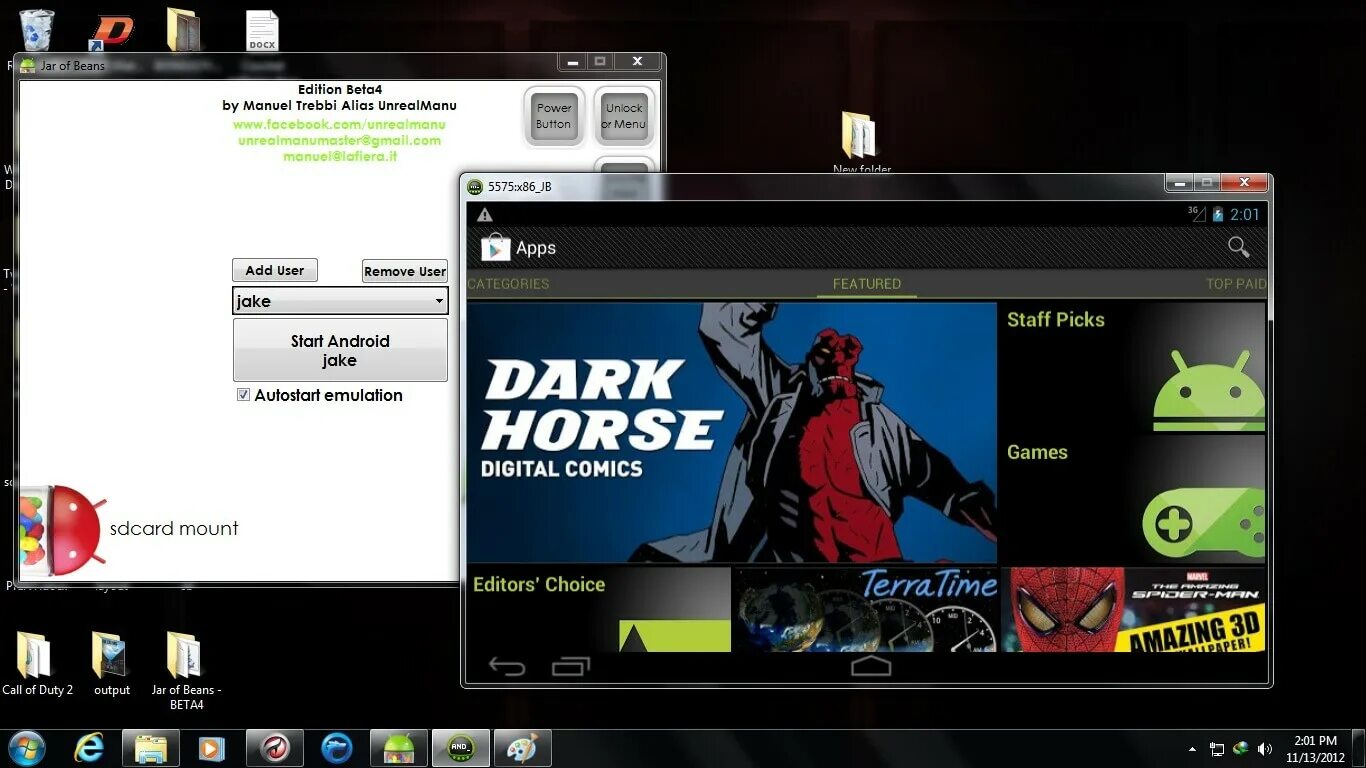
Task: Open the Windows Start orb
Action: tap(25, 748)
